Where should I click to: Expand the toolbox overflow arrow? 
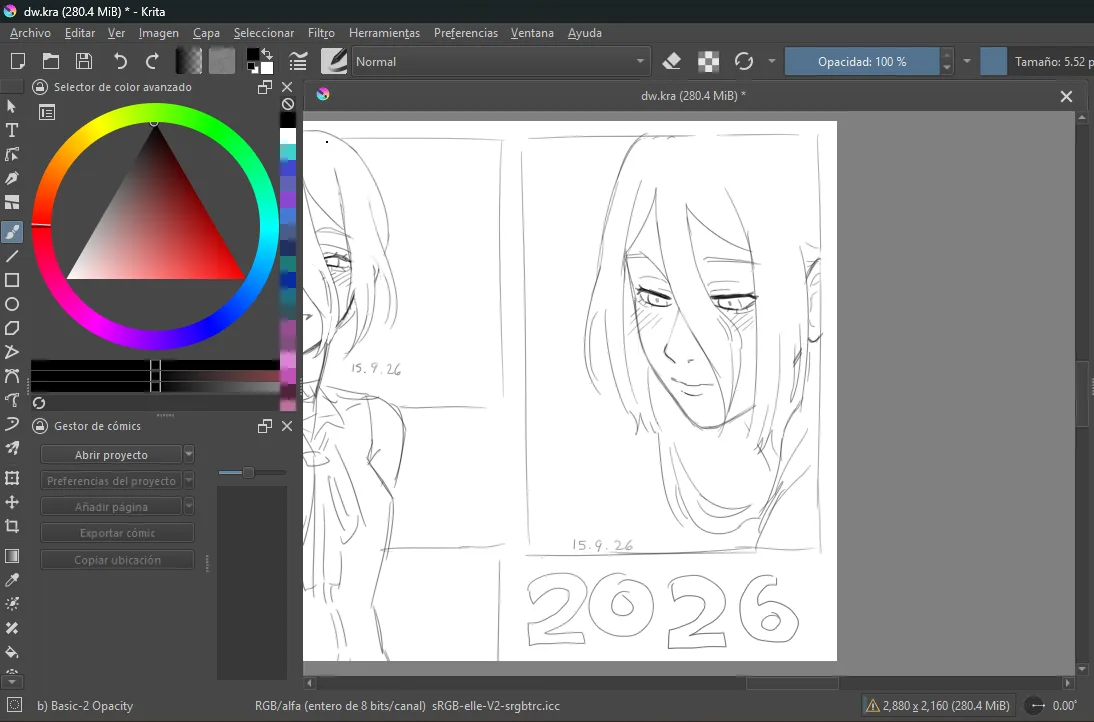click(x=12, y=681)
